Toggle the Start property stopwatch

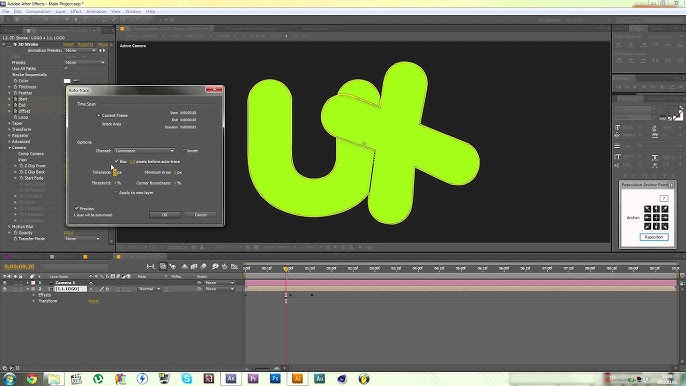click(x=15, y=99)
